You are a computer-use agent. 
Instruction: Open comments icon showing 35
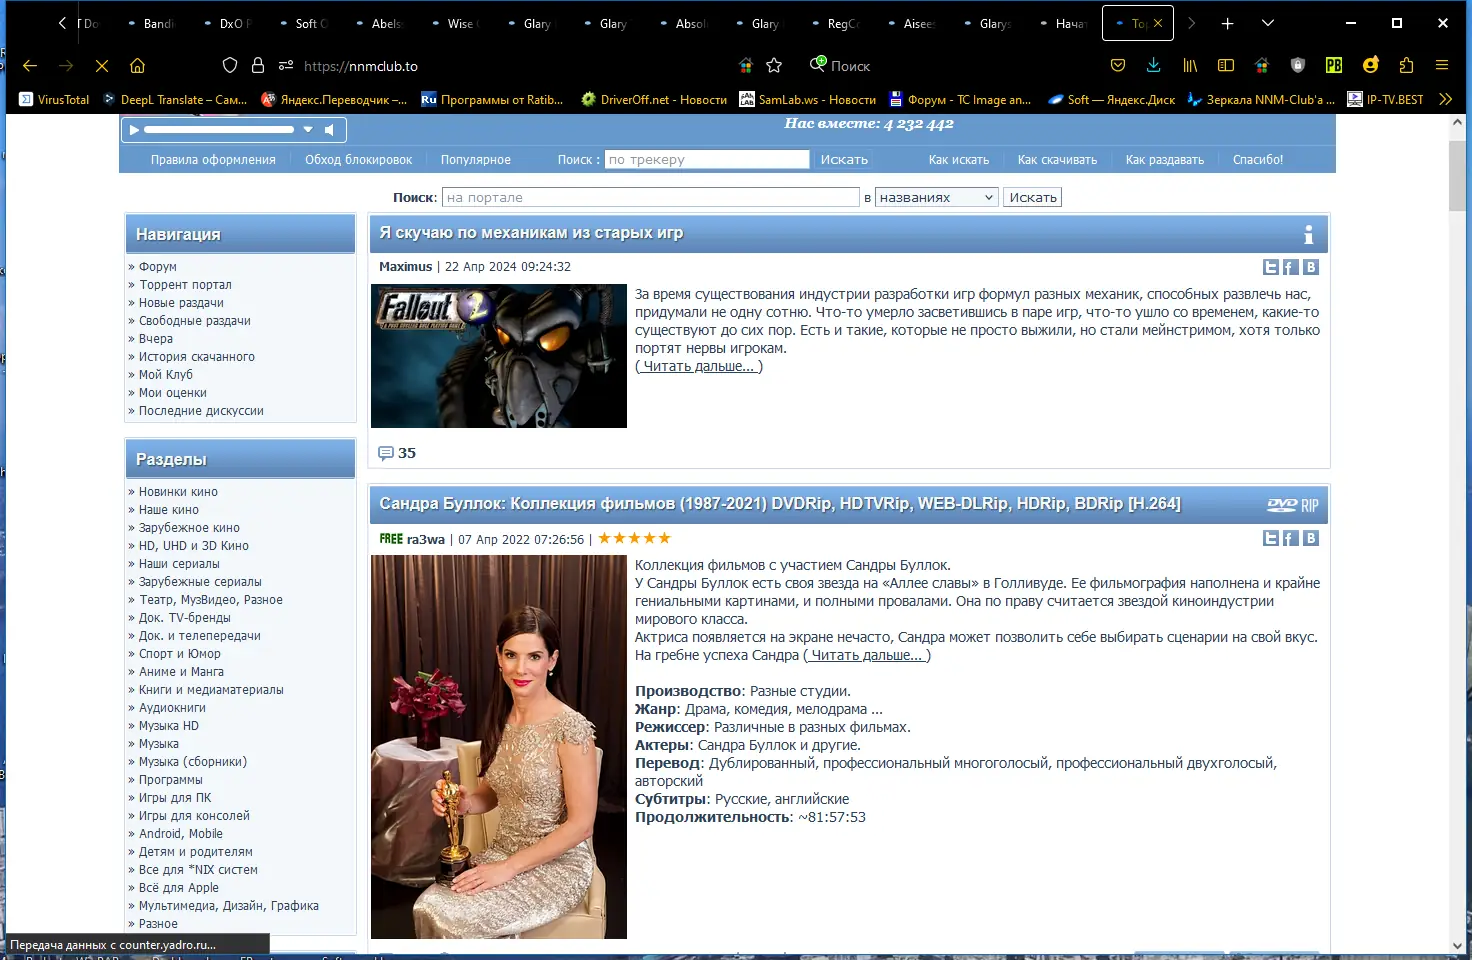point(386,453)
